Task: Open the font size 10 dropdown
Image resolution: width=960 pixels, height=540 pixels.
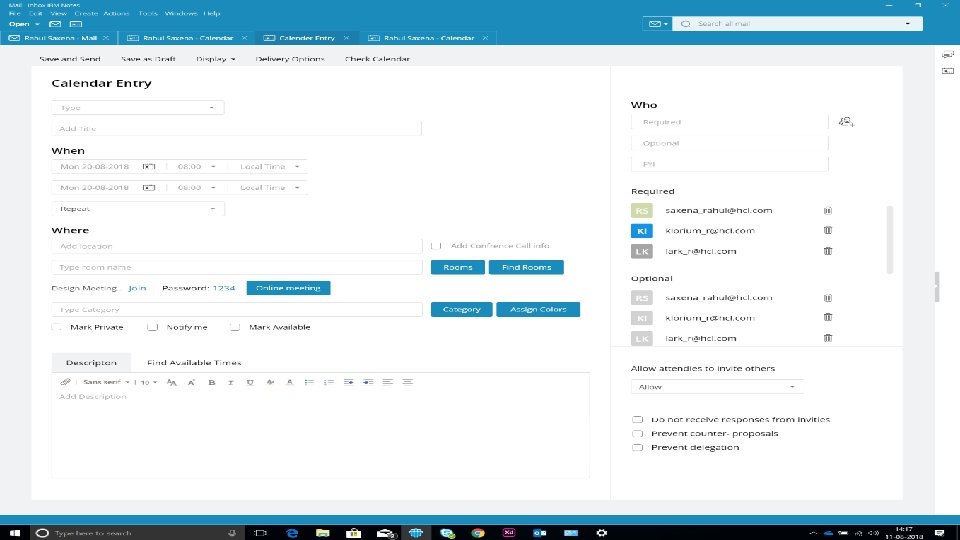Action: [x=147, y=382]
